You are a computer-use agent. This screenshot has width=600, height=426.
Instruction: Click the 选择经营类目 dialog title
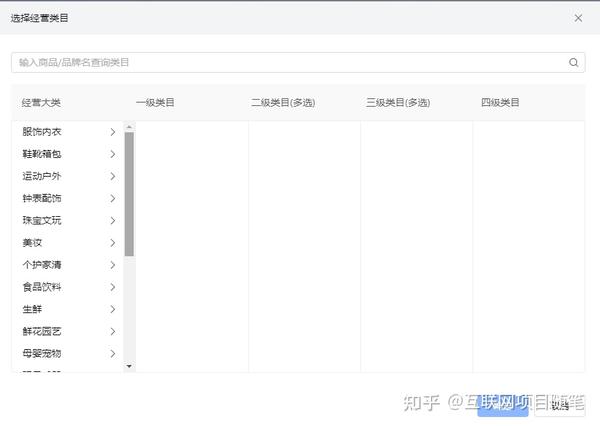coord(39,18)
